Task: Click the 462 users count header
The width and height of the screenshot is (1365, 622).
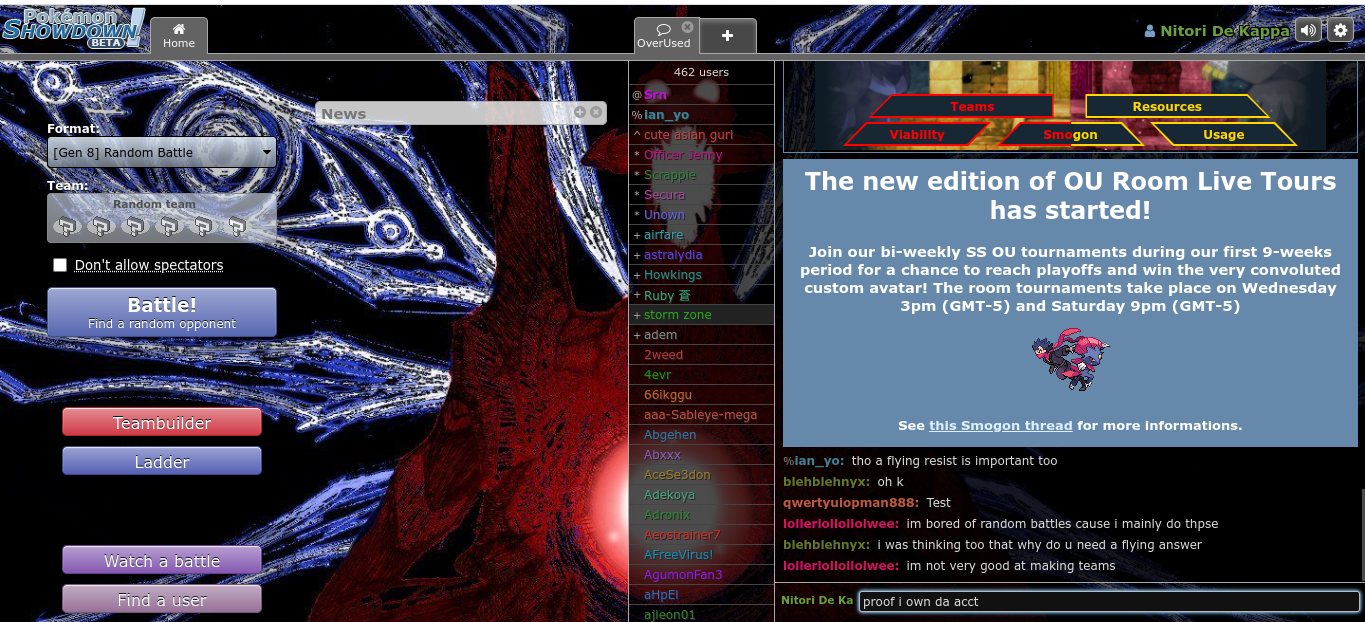Action: [x=701, y=72]
